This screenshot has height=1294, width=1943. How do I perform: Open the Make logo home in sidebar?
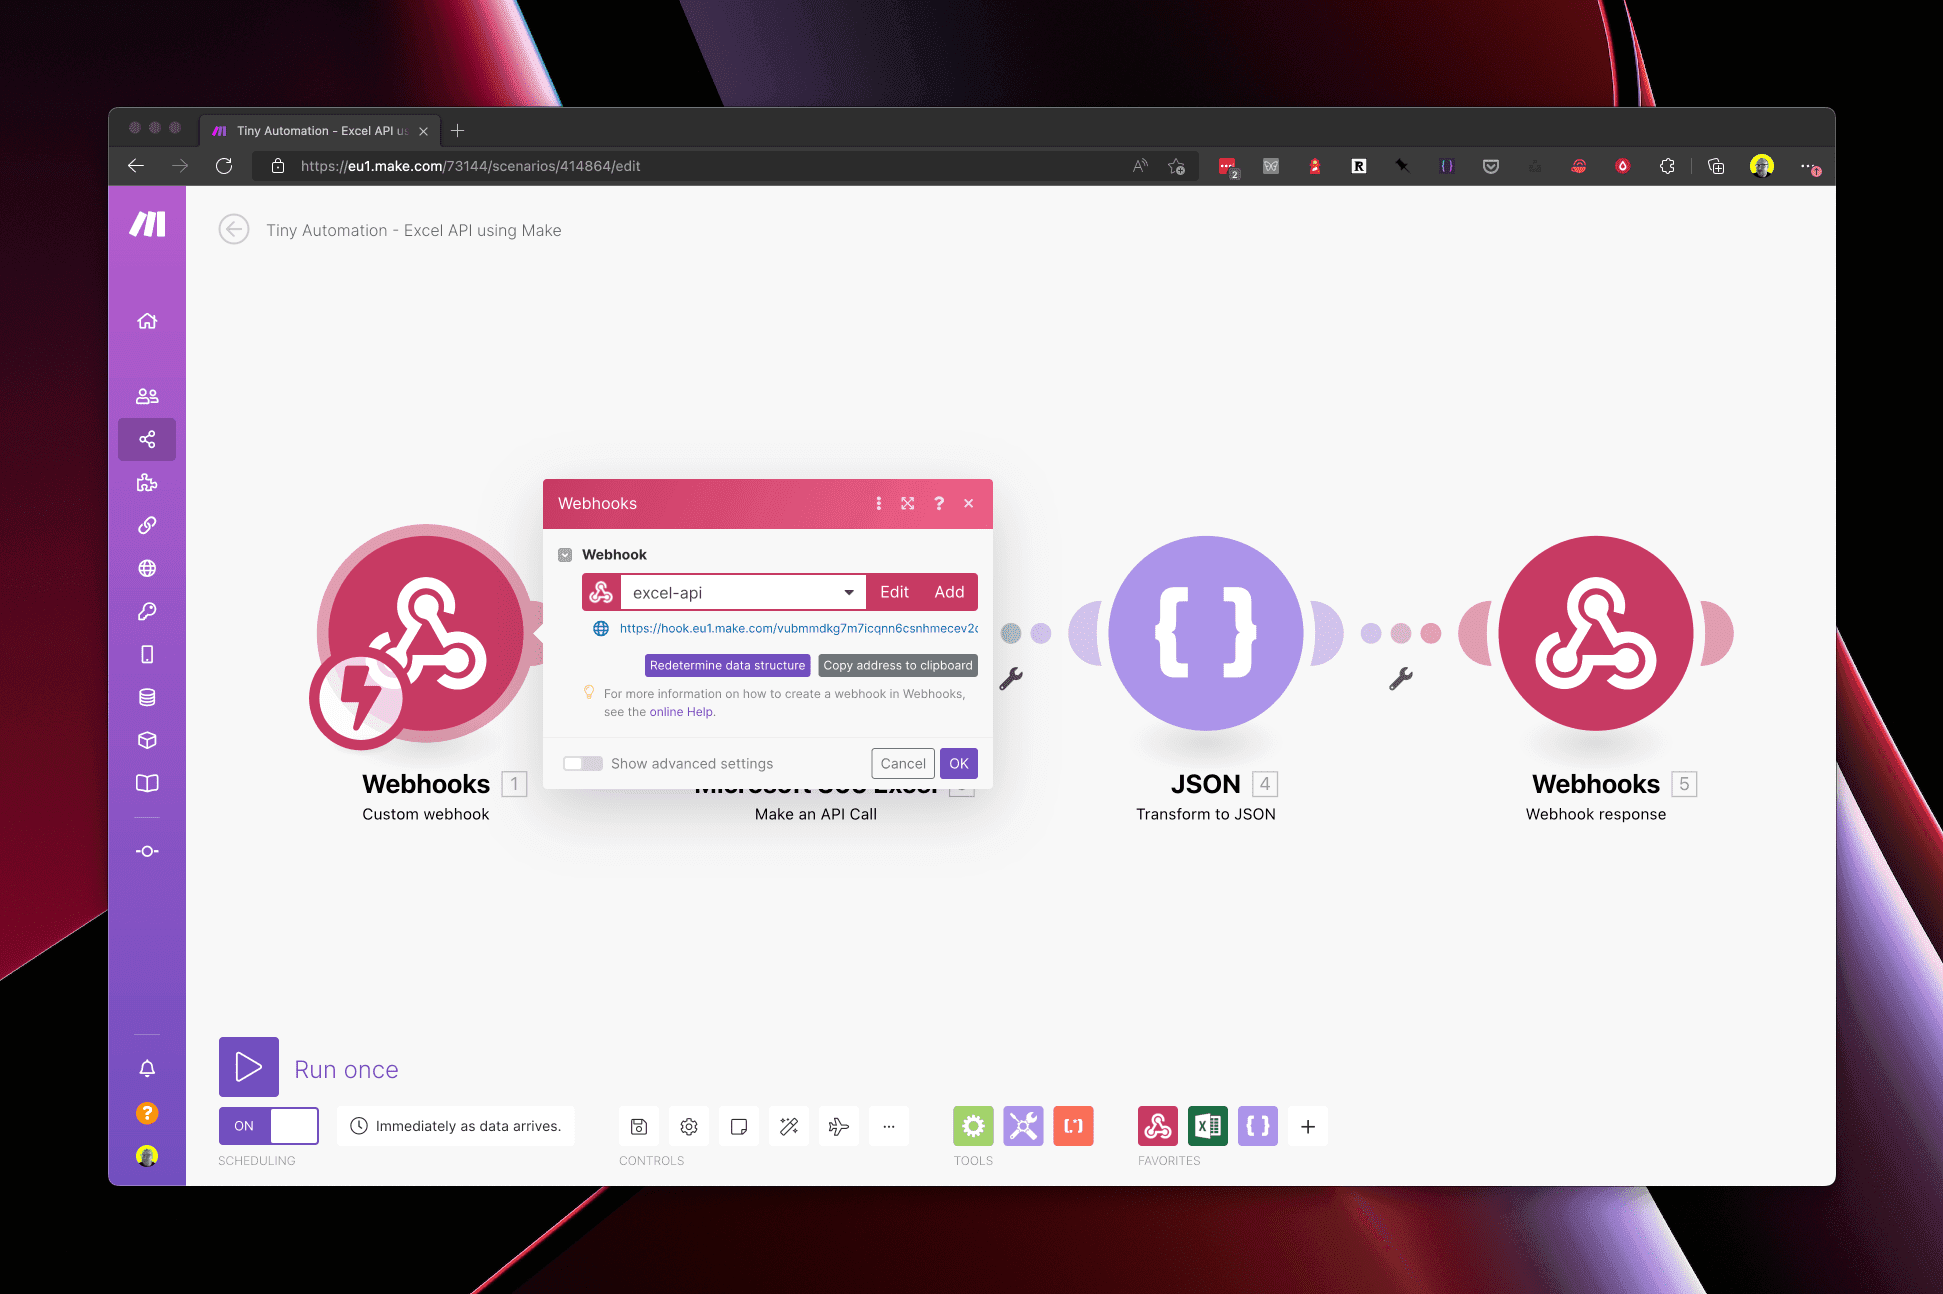click(x=147, y=224)
